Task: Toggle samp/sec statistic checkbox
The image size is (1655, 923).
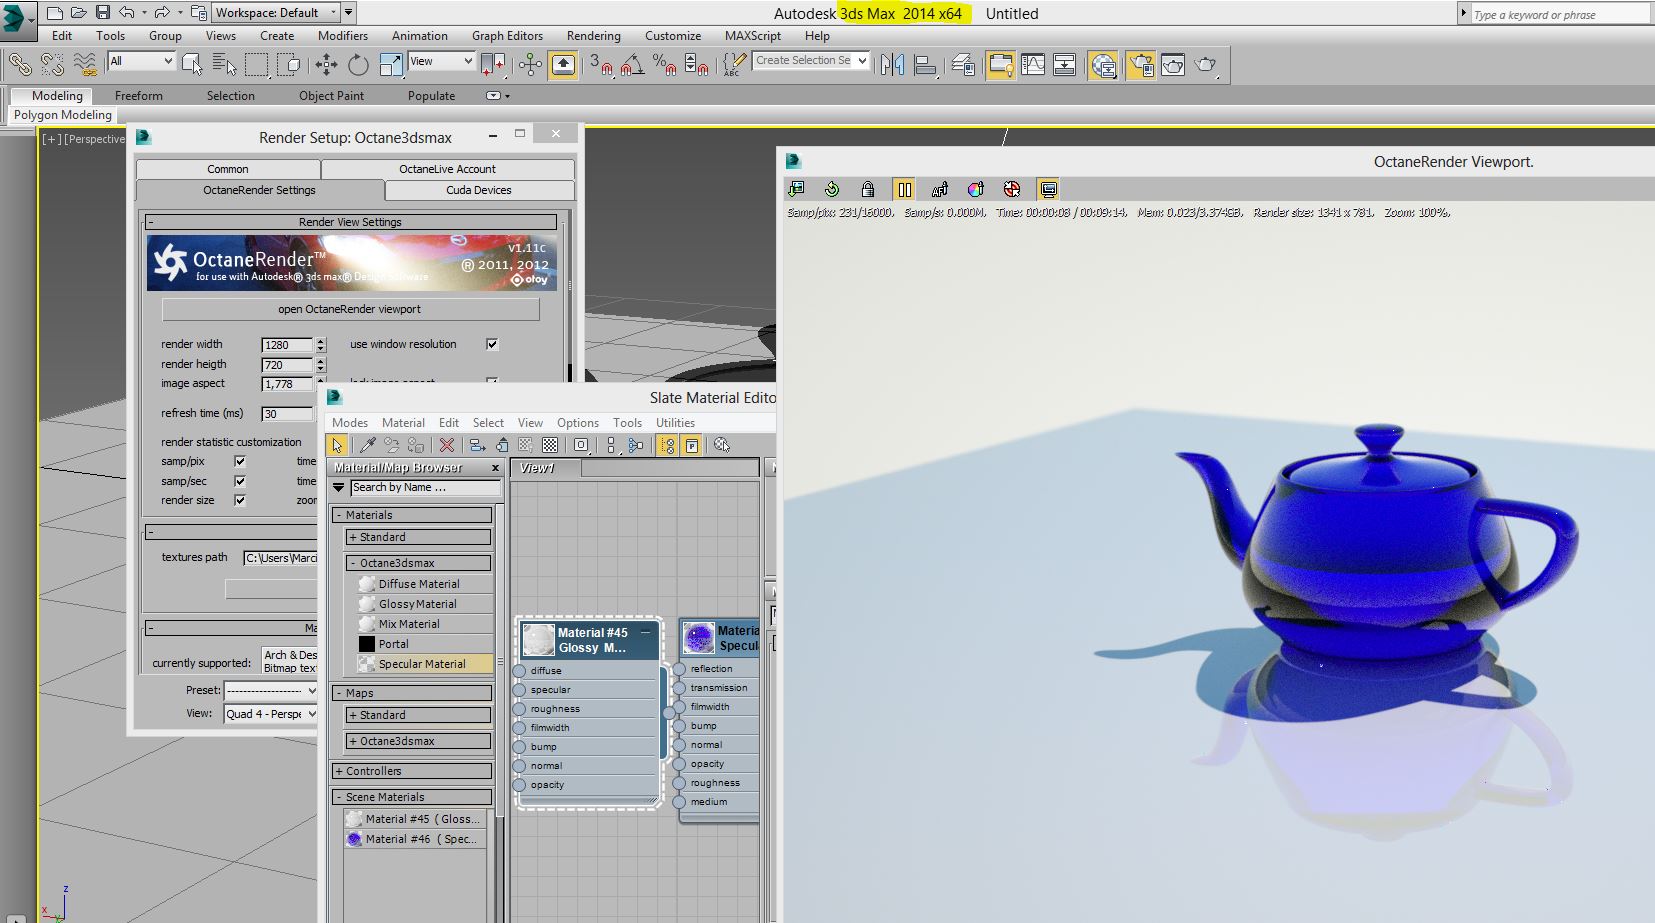Action: 240,481
